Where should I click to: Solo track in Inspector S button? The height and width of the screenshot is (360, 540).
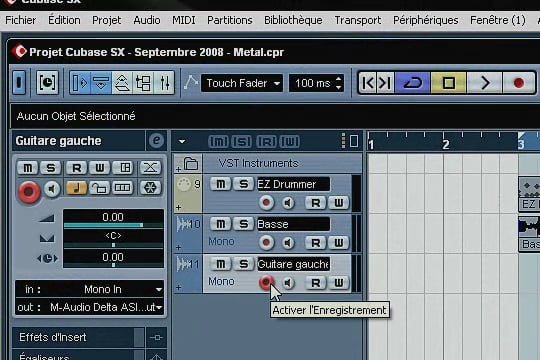[x=51, y=168]
